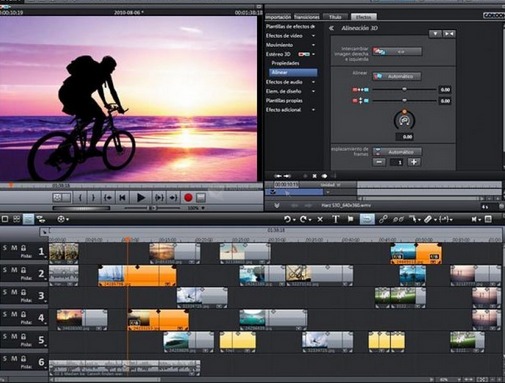Solo track 1
The height and width of the screenshot is (383, 505).
(5, 248)
